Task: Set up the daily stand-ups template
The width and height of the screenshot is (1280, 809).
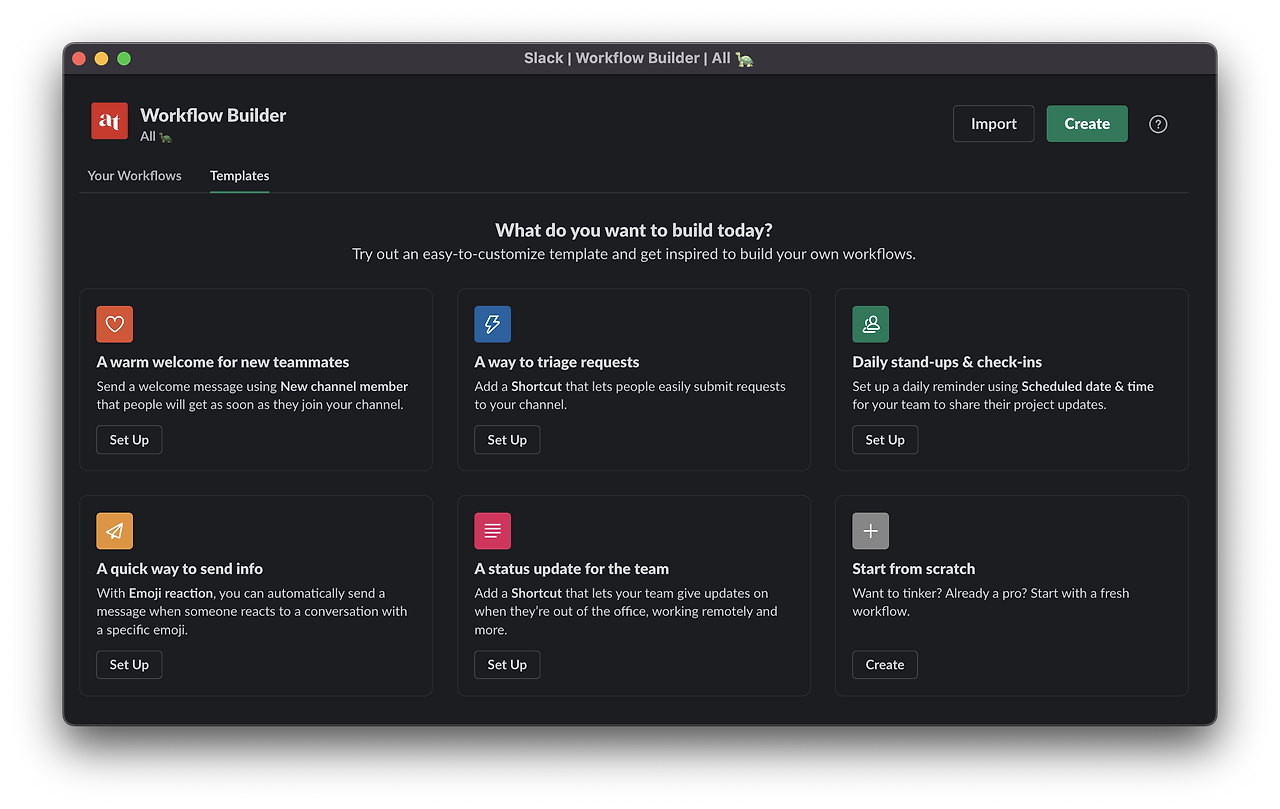Action: [x=885, y=440]
